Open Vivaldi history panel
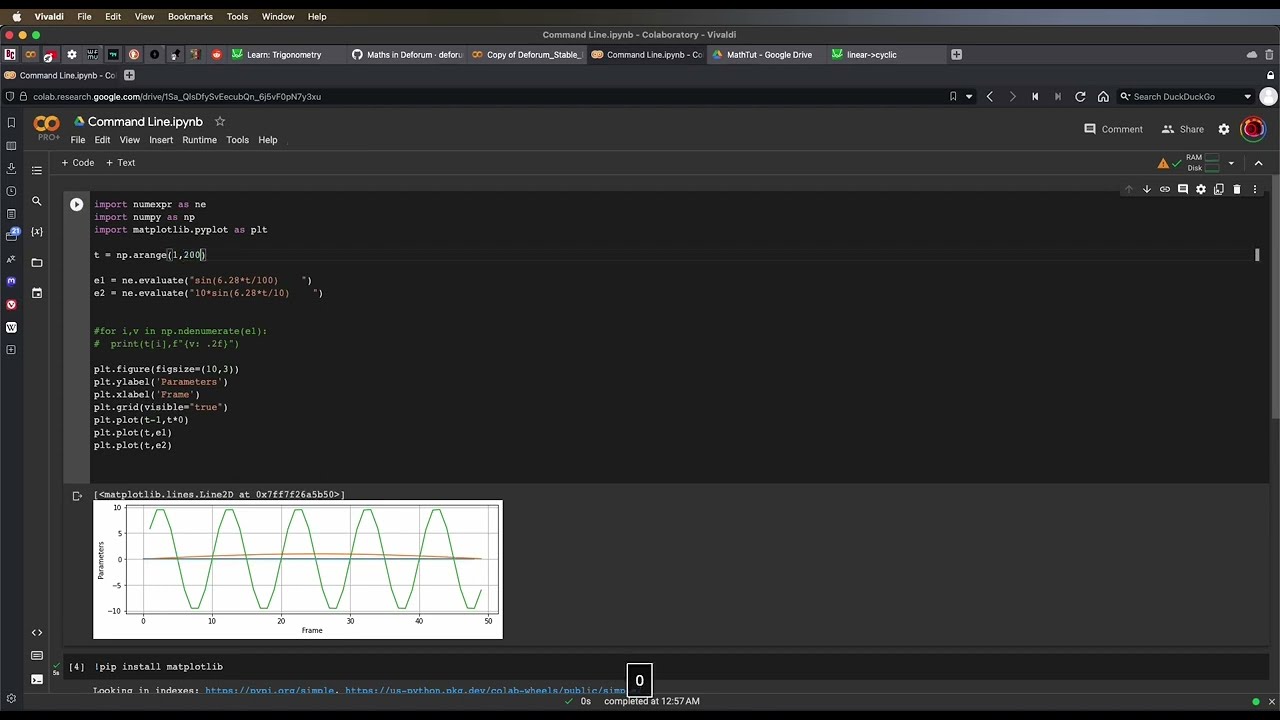Viewport: 1280px width, 720px height. point(11,191)
